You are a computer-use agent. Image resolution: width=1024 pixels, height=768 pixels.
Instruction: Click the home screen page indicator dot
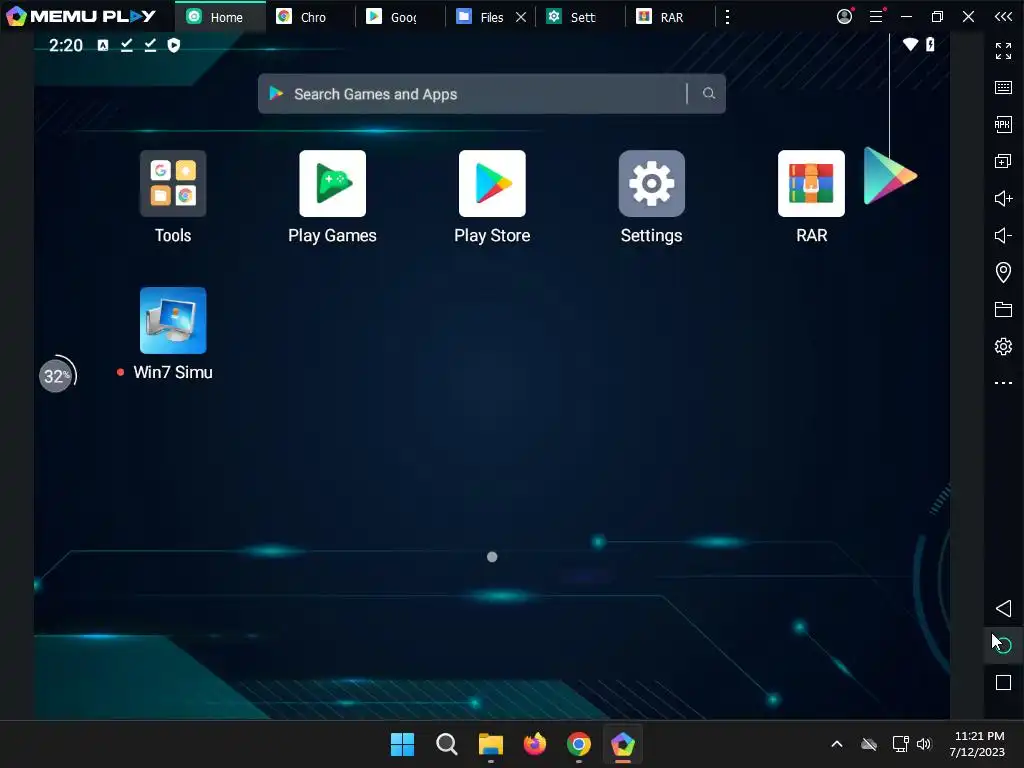(492, 557)
